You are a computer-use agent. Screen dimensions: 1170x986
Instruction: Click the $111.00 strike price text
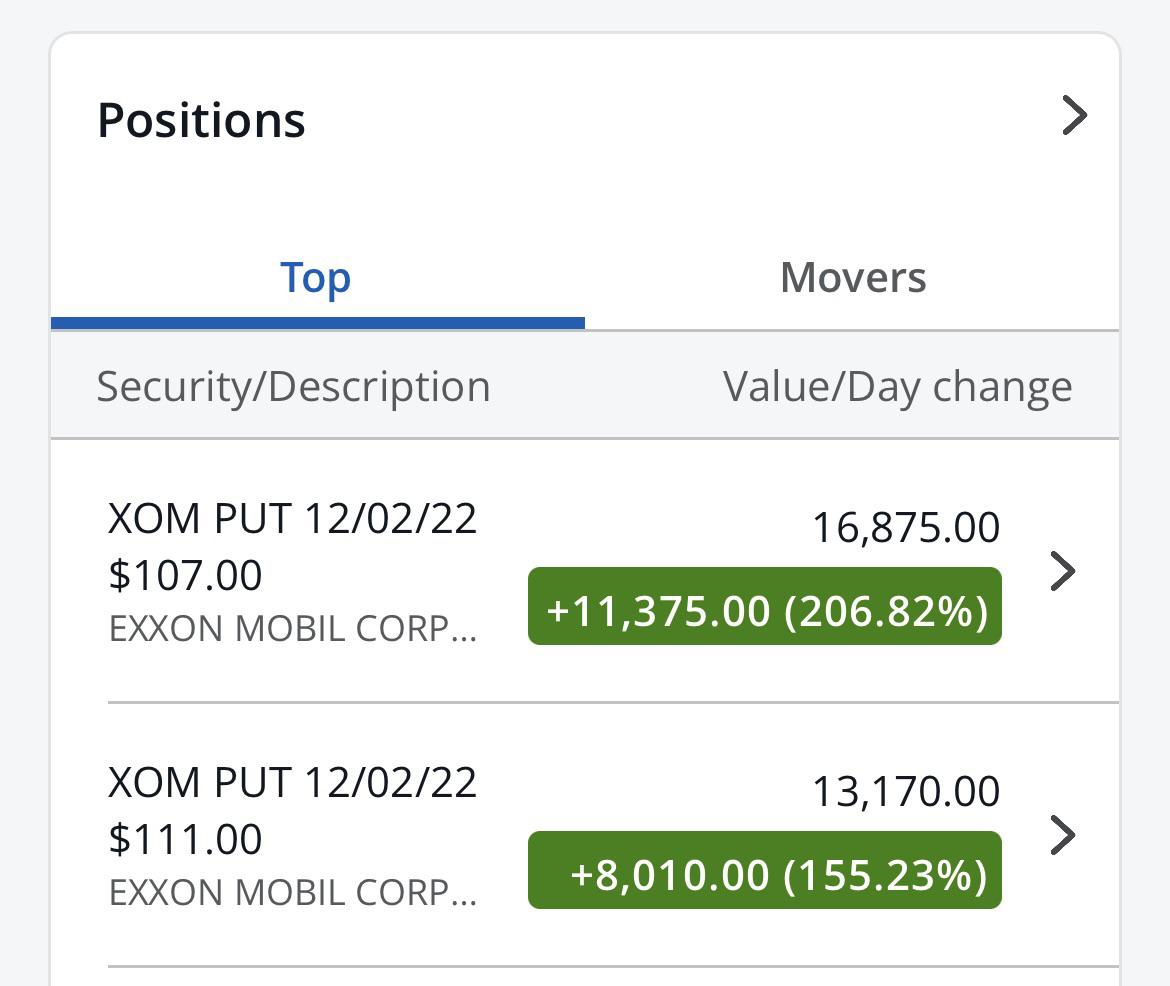coord(185,839)
